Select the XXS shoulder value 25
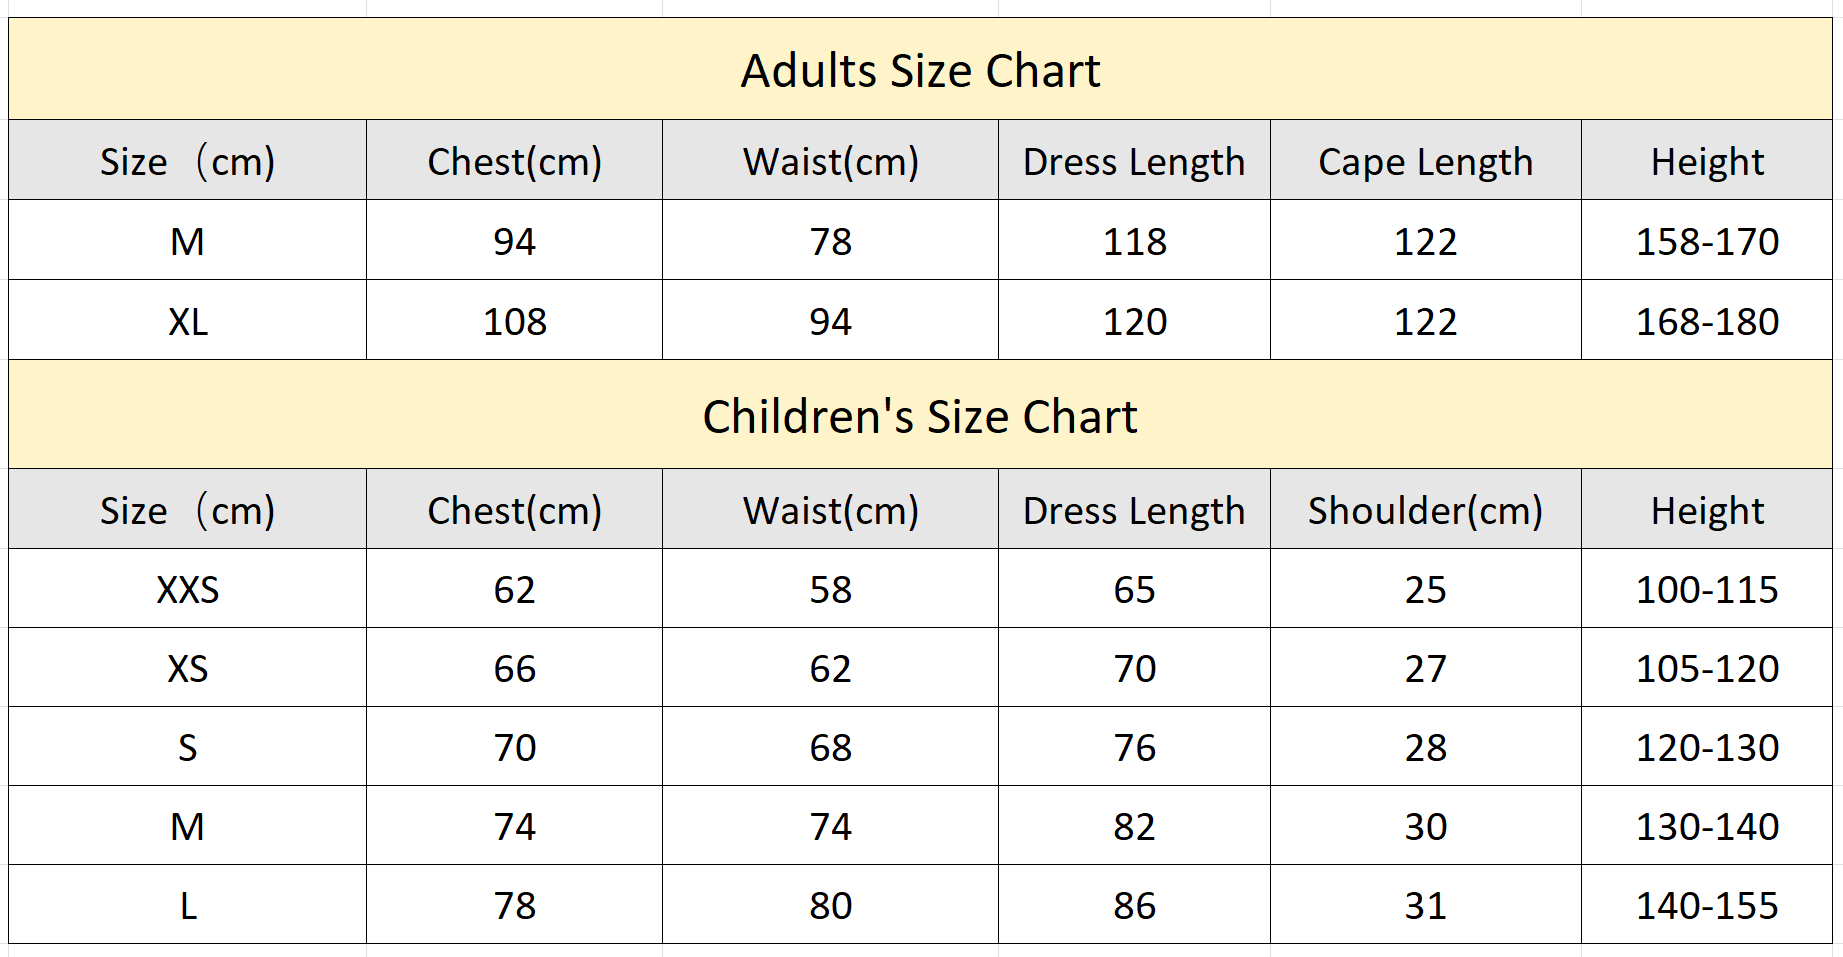1843x957 pixels. pos(1425,588)
